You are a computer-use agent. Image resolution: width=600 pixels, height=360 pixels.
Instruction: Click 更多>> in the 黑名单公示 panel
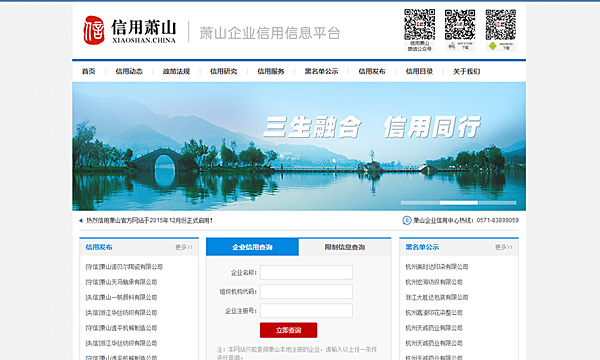click(504, 247)
